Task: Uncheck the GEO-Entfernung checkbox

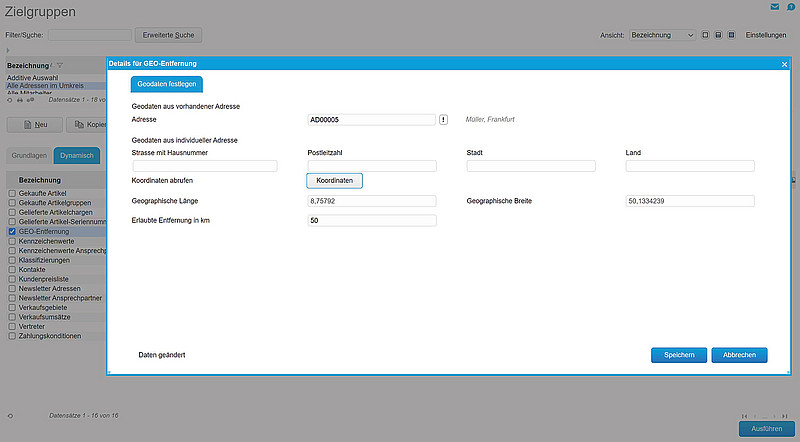Action: [12, 232]
